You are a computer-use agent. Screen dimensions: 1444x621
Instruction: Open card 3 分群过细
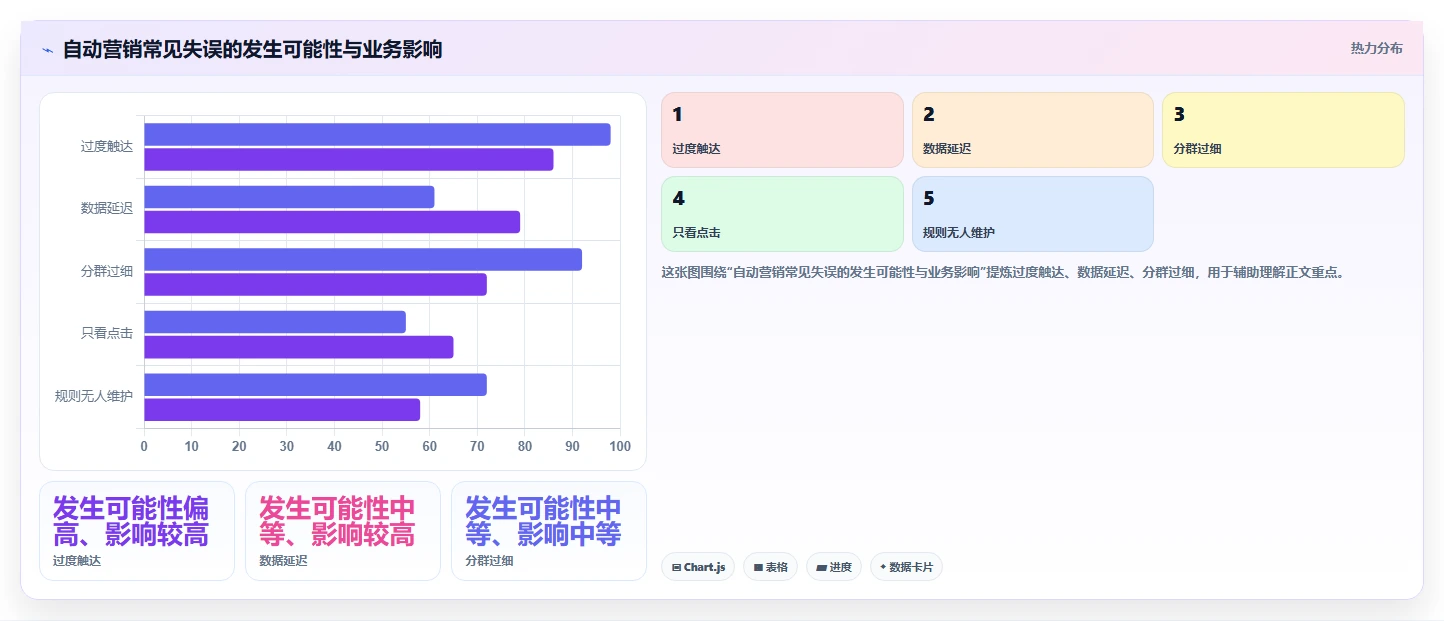1283,130
